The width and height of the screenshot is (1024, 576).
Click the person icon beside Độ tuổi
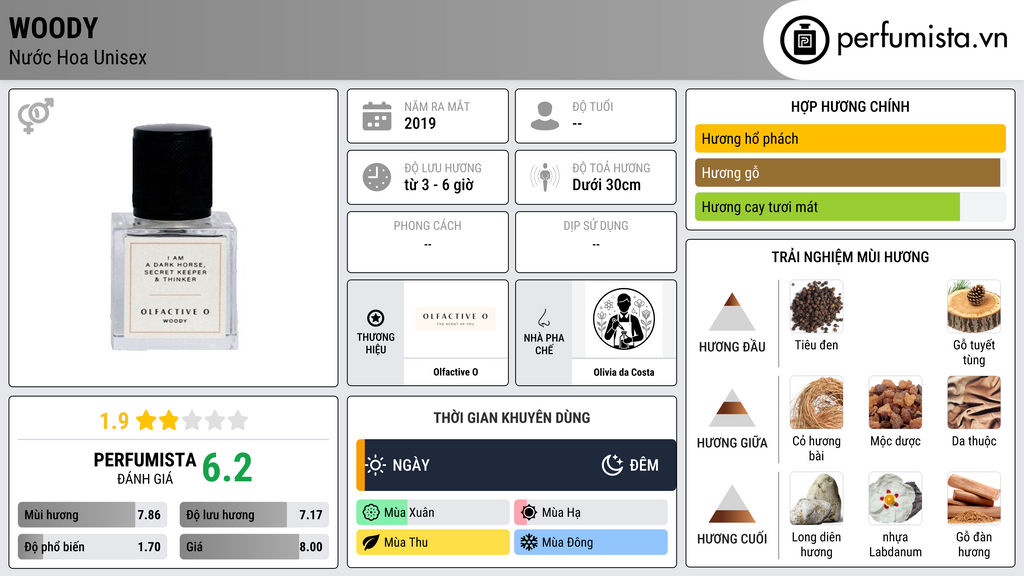[x=545, y=116]
